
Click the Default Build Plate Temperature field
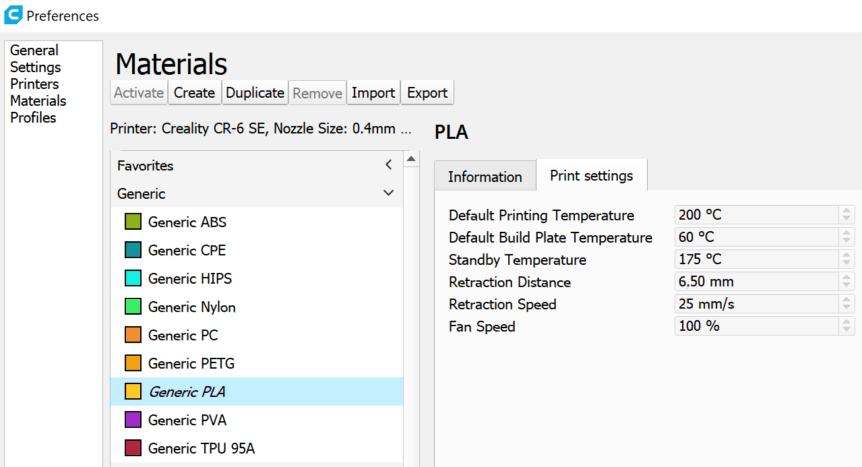[x=757, y=237]
